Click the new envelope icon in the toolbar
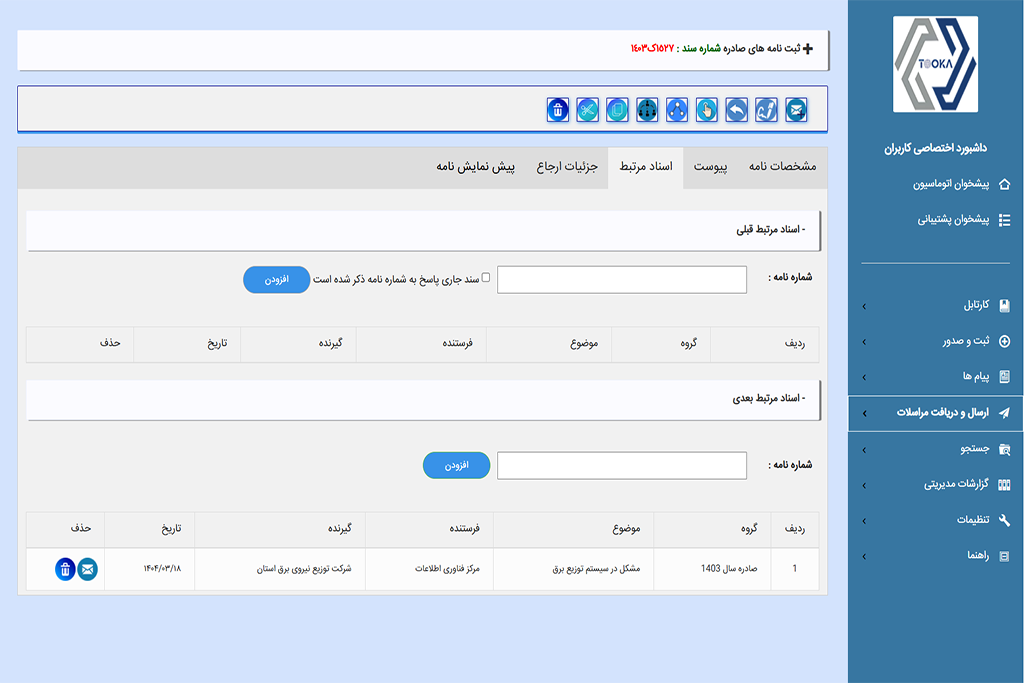The height and width of the screenshot is (683, 1024). tap(797, 110)
